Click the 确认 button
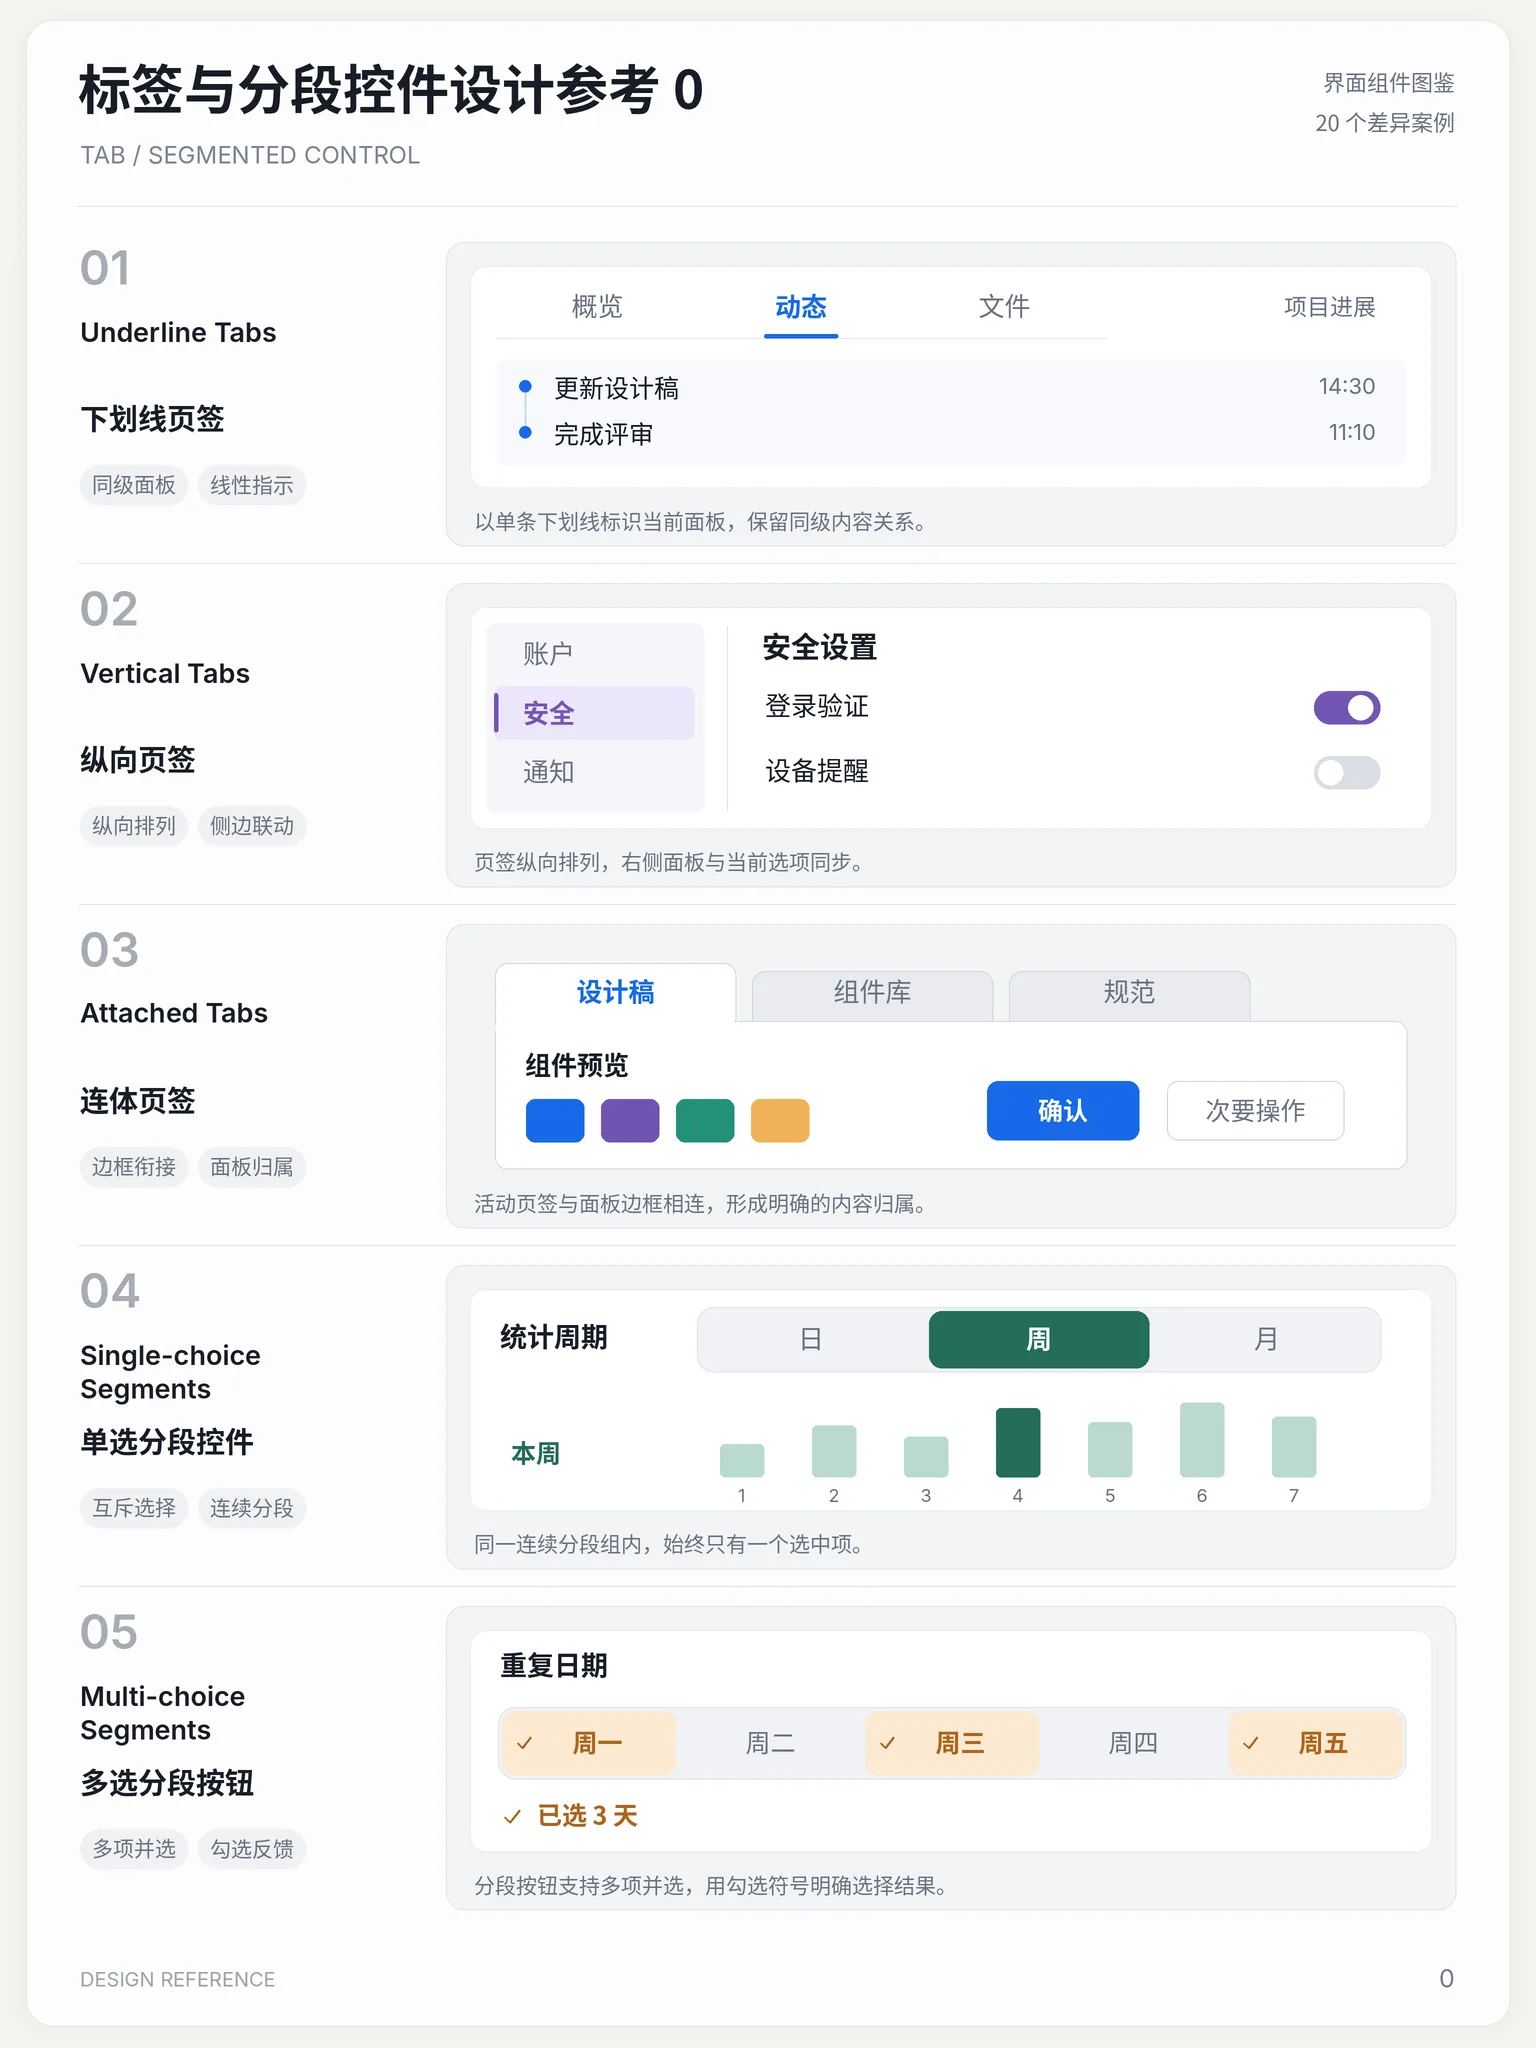The image size is (1536, 2048). tap(1063, 1111)
